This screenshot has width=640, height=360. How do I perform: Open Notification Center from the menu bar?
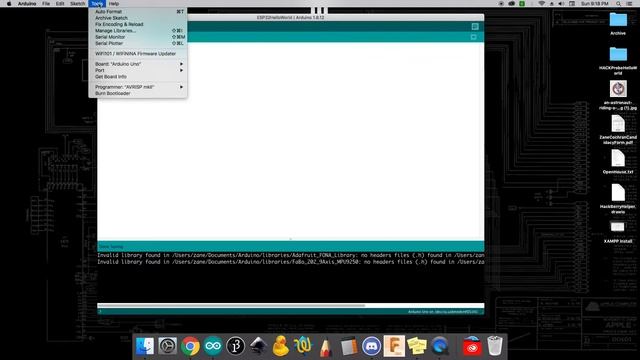629,4
